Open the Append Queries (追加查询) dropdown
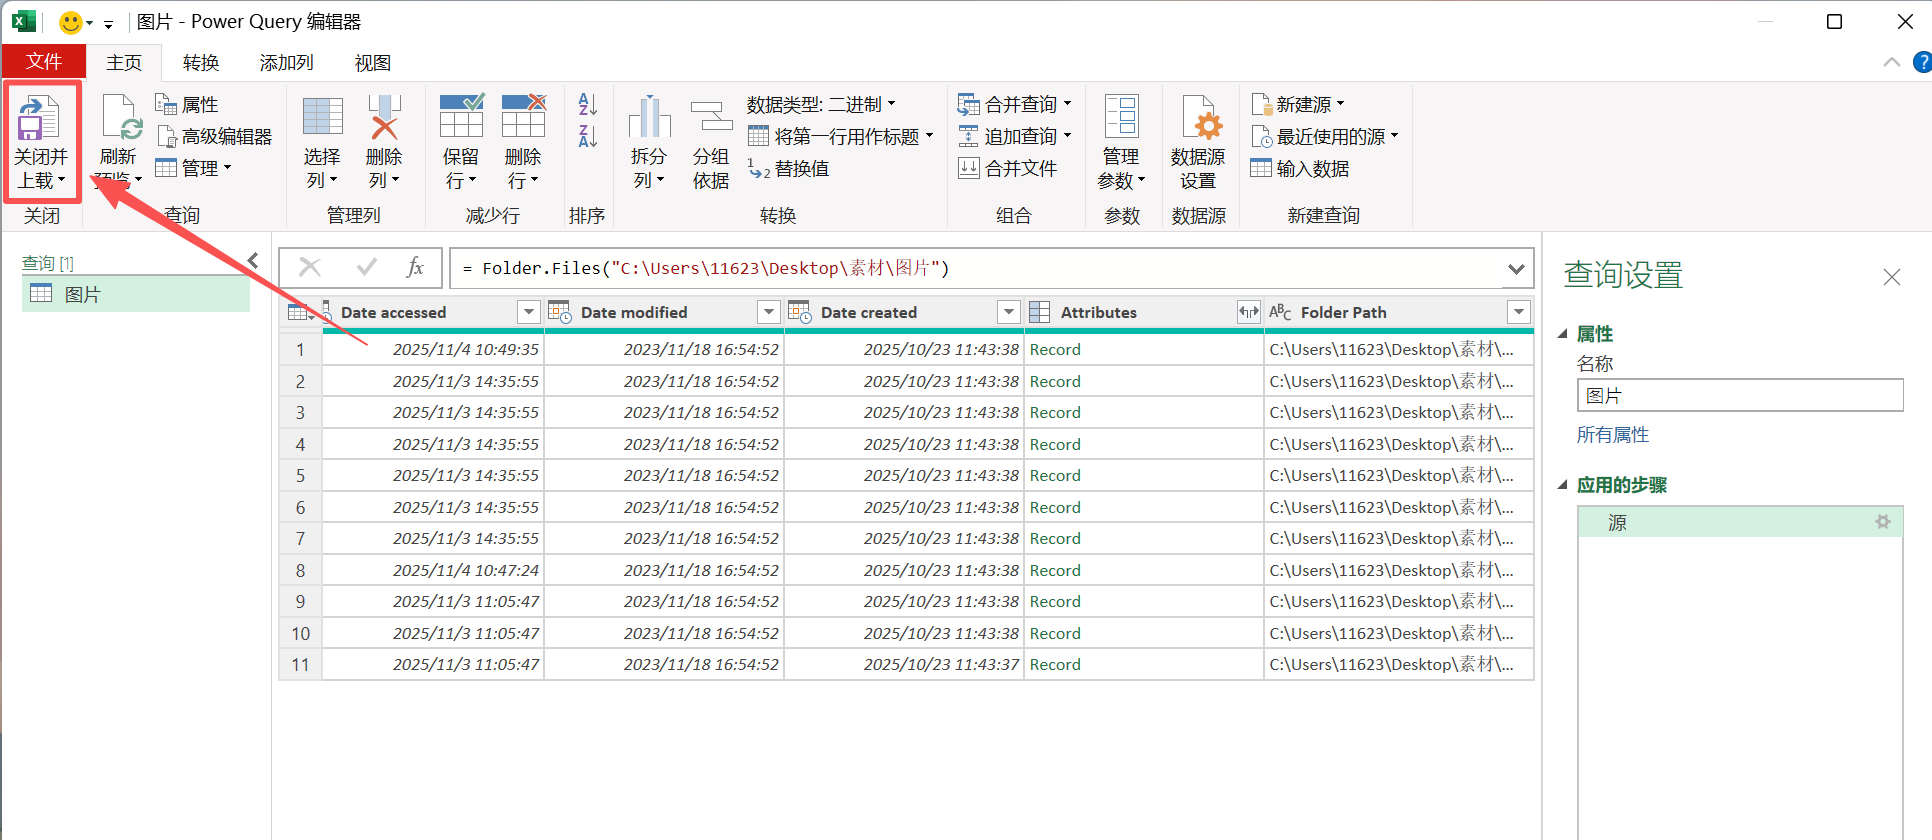This screenshot has height=840, width=1932. click(1014, 136)
